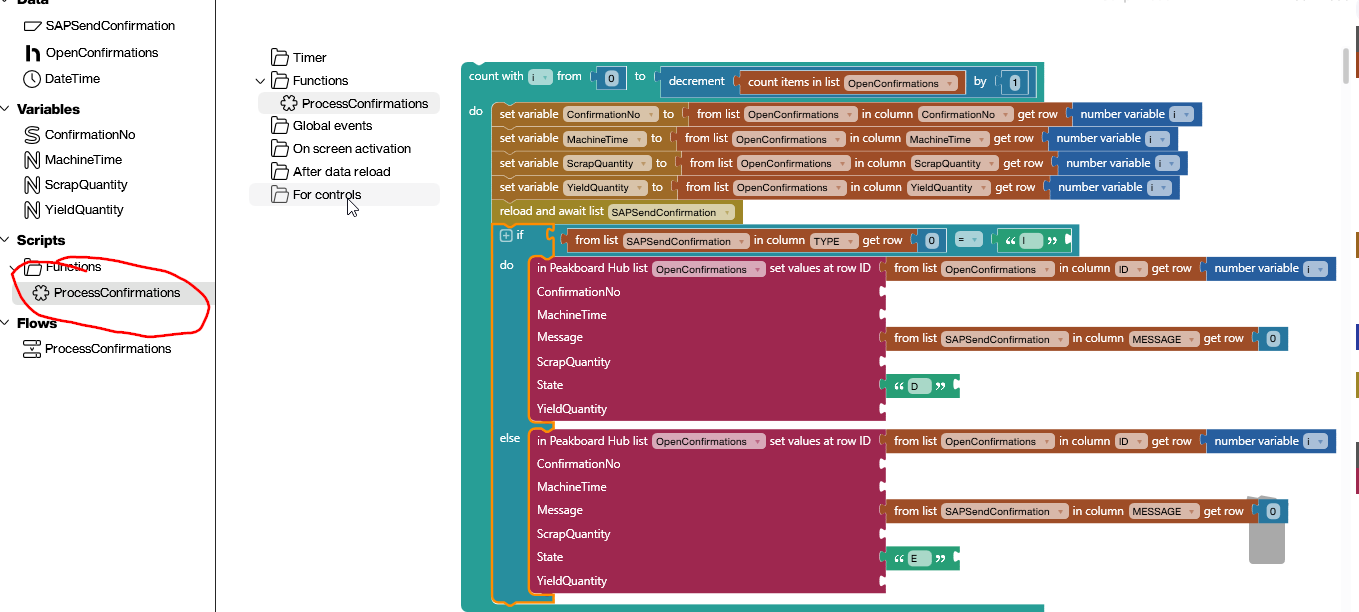
Task: Open the MESSAGE column dropdown
Action: (x=1164, y=338)
